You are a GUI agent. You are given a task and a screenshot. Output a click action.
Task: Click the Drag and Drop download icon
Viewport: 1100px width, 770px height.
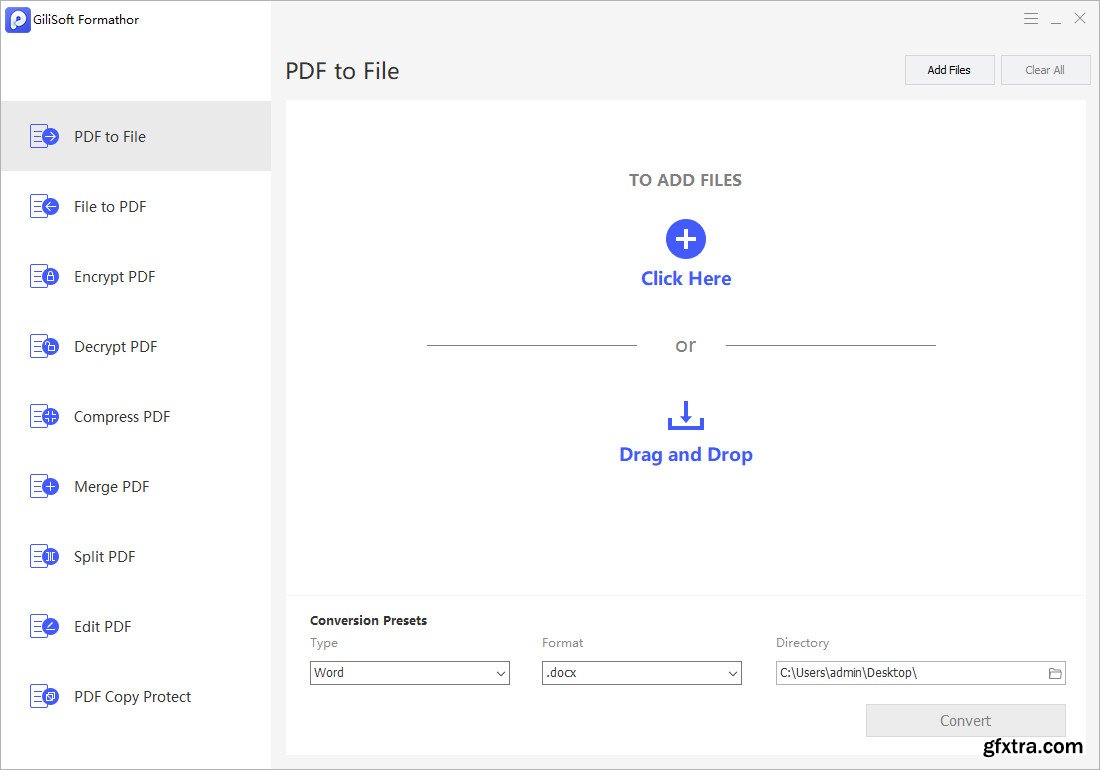(686, 415)
